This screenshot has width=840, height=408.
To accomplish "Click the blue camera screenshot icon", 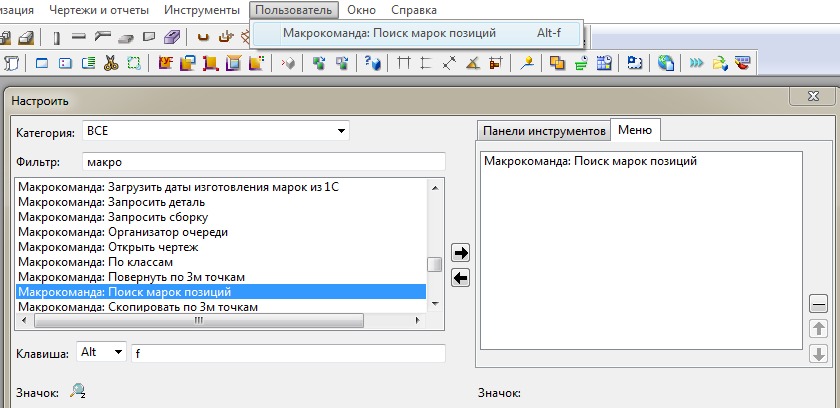I will coord(635,63).
